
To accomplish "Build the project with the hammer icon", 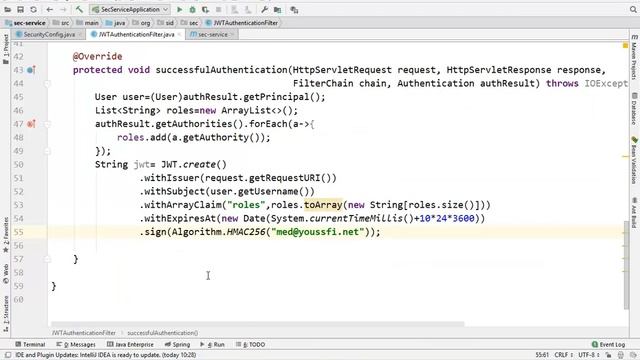I will pyautogui.click(x=80, y=9).
